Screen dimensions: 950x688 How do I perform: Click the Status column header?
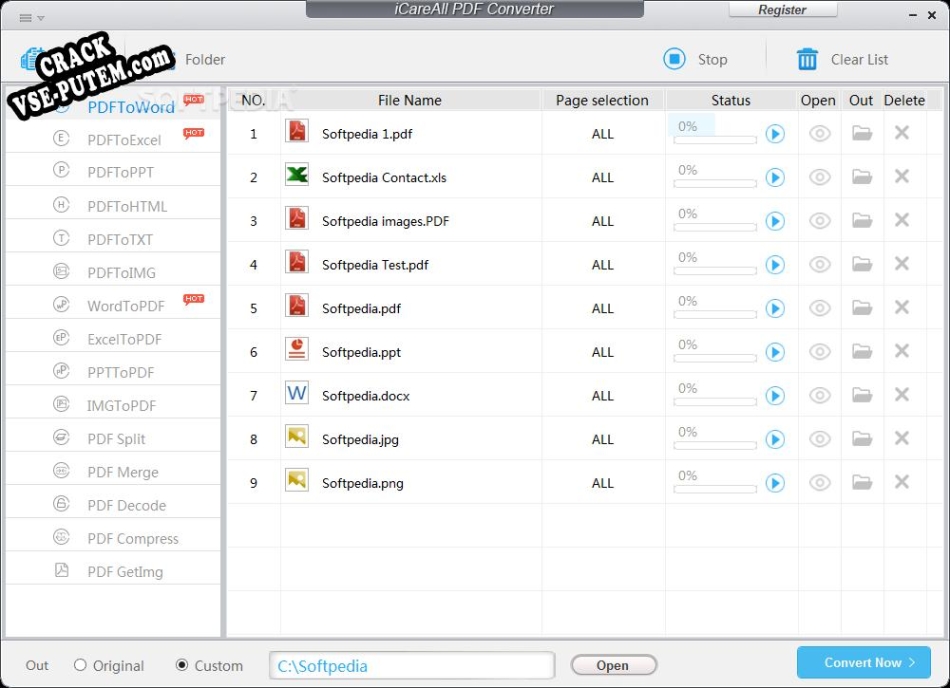pos(731,100)
